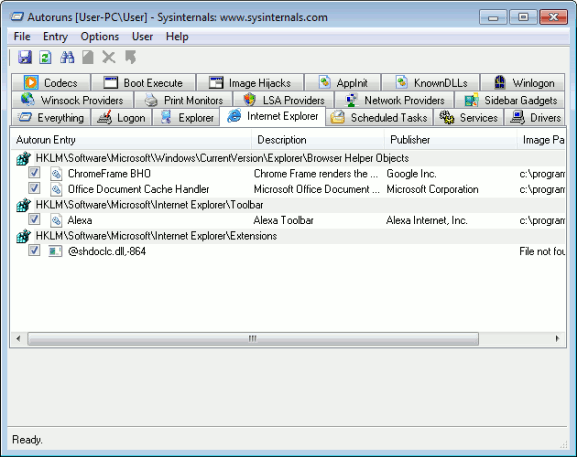
Task: Click the scrollbar left arrow
Action: pos(18,339)
